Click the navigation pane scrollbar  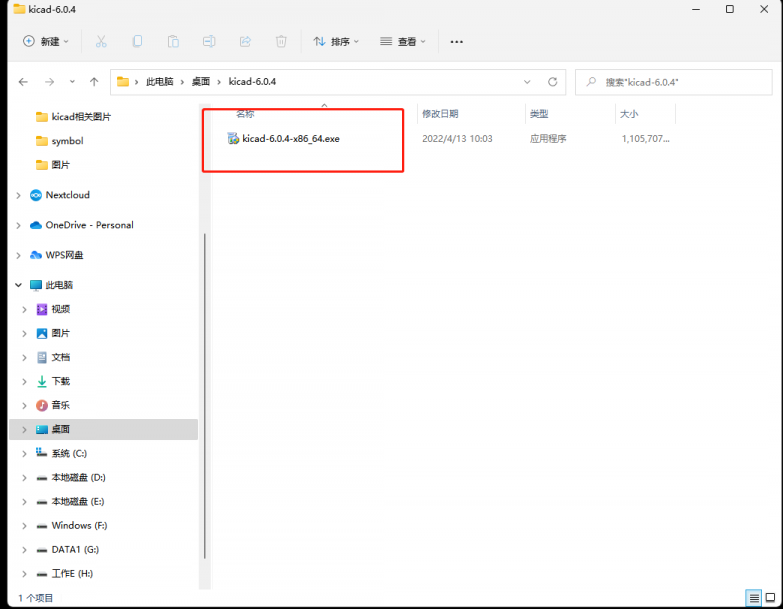(x=205, y=396)
